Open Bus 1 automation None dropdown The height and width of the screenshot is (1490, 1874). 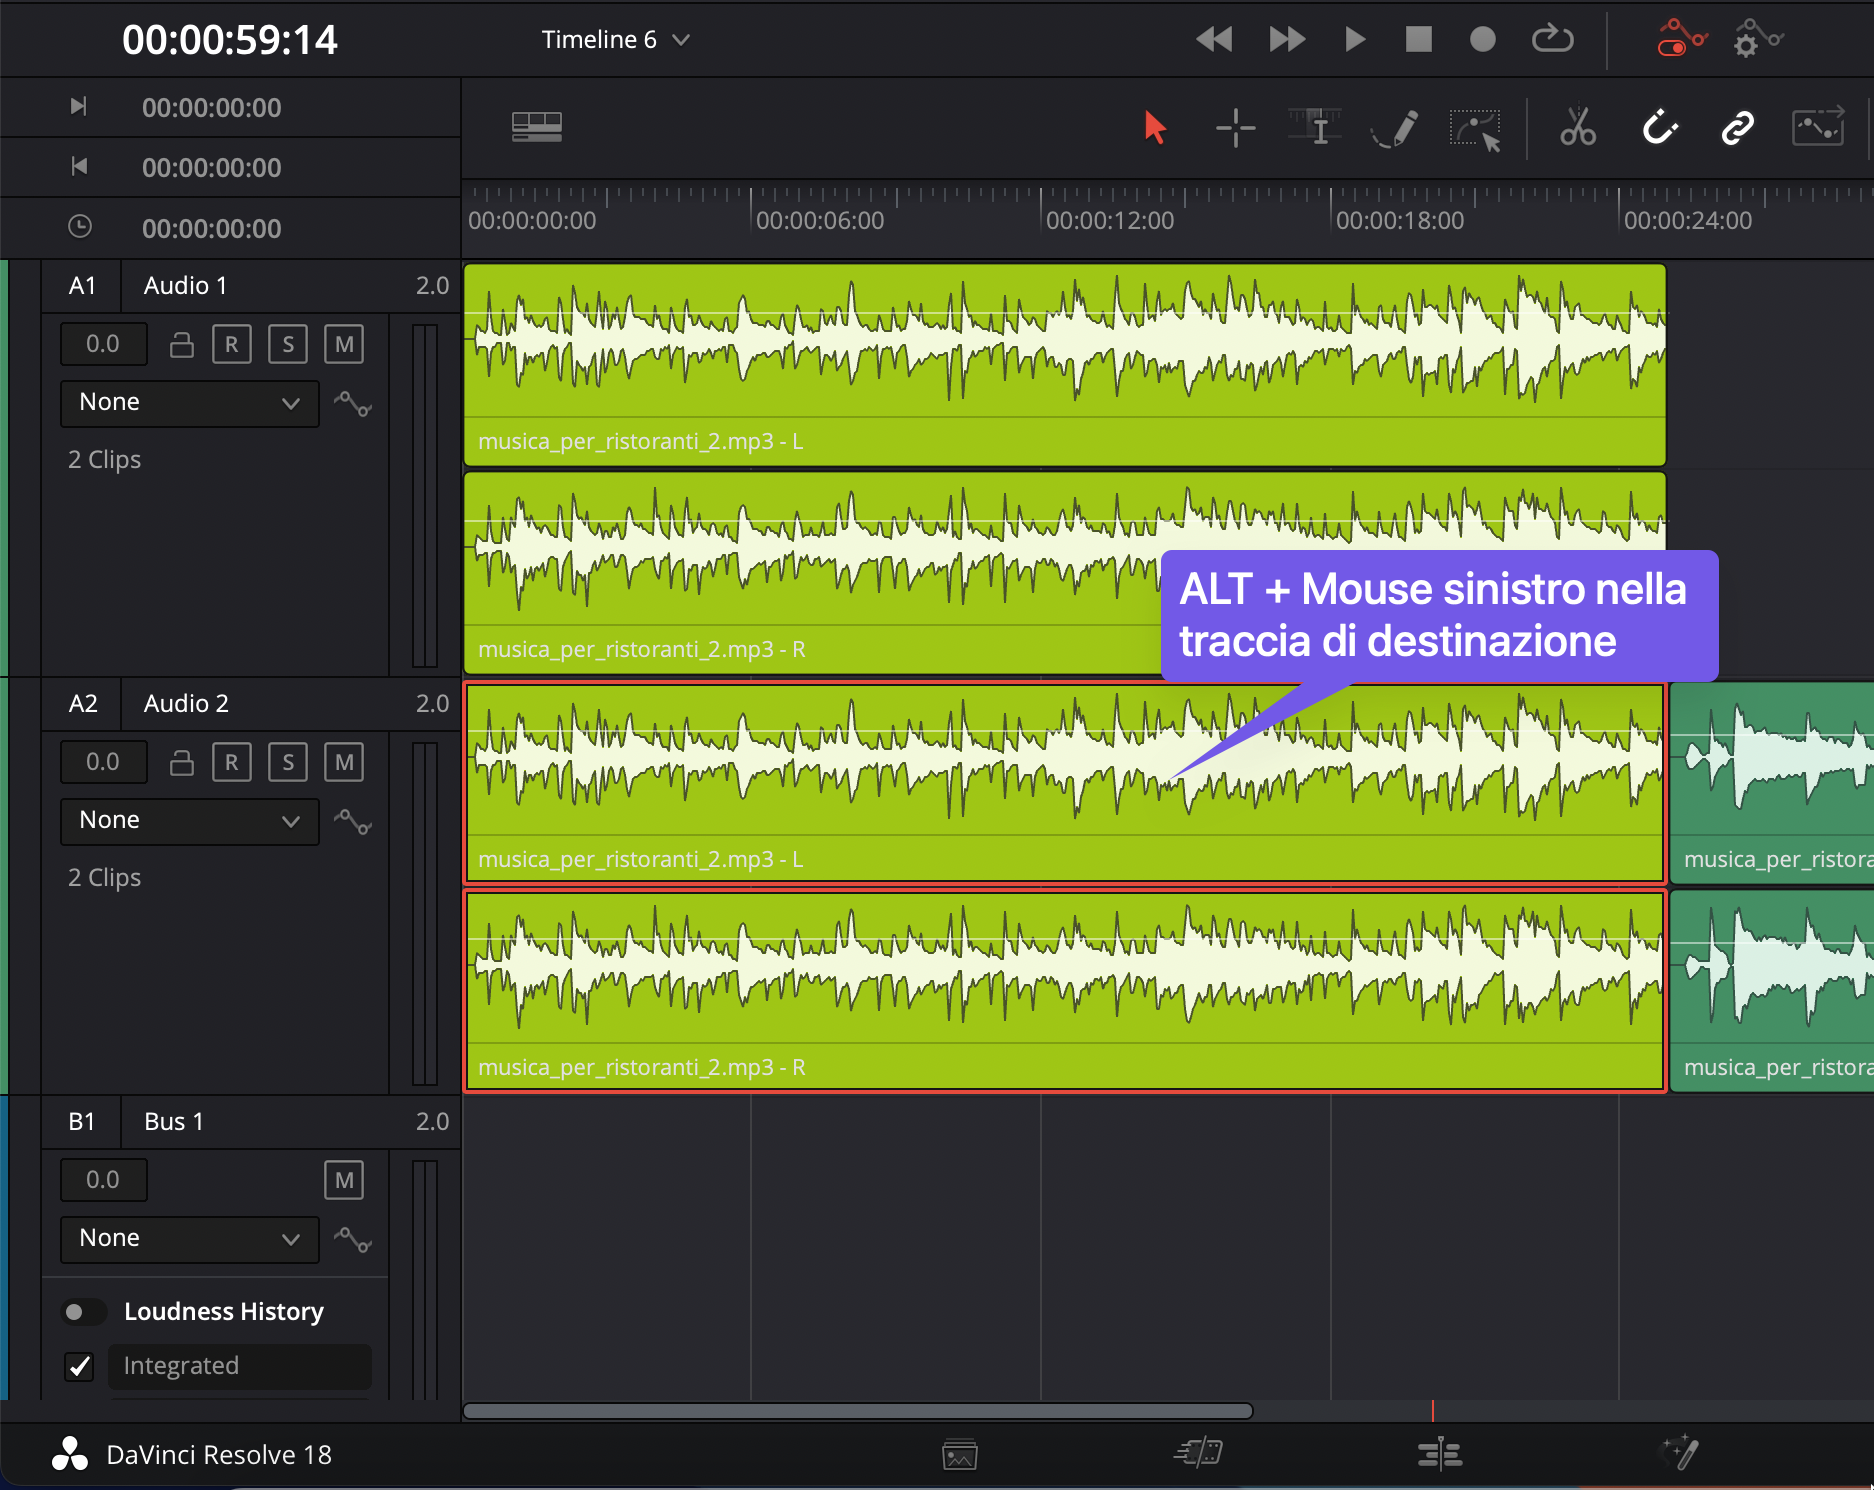[x=190, y=1239]
